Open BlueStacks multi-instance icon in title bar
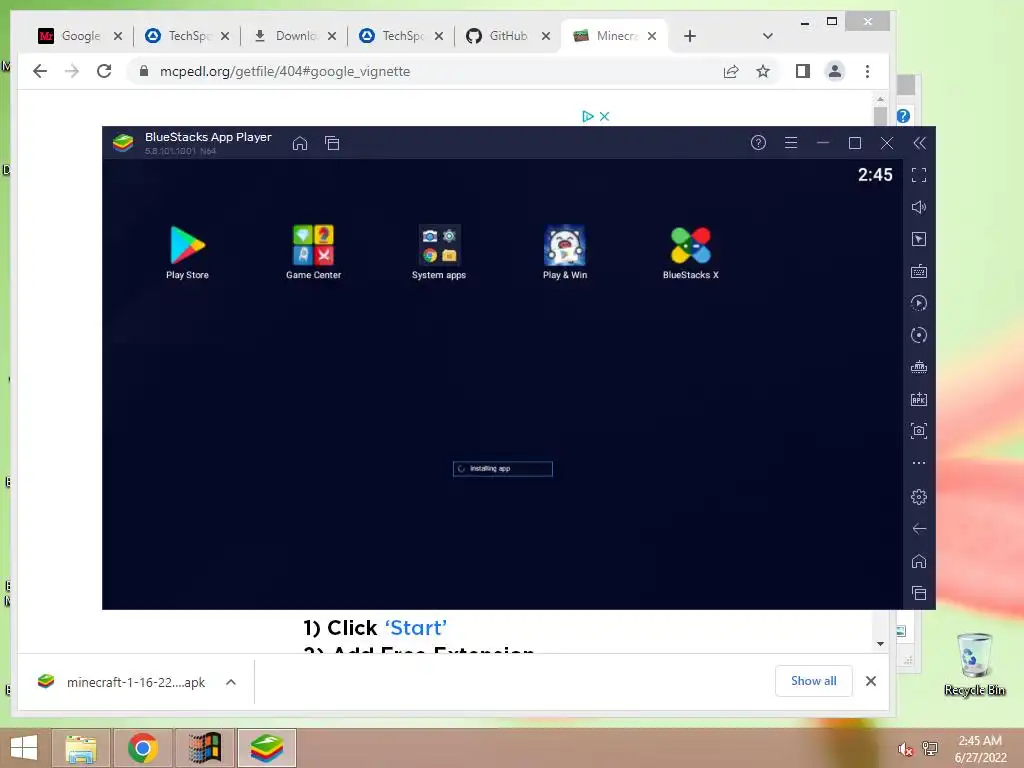Viewport: 1024px width, 768px height. [332, 143]
